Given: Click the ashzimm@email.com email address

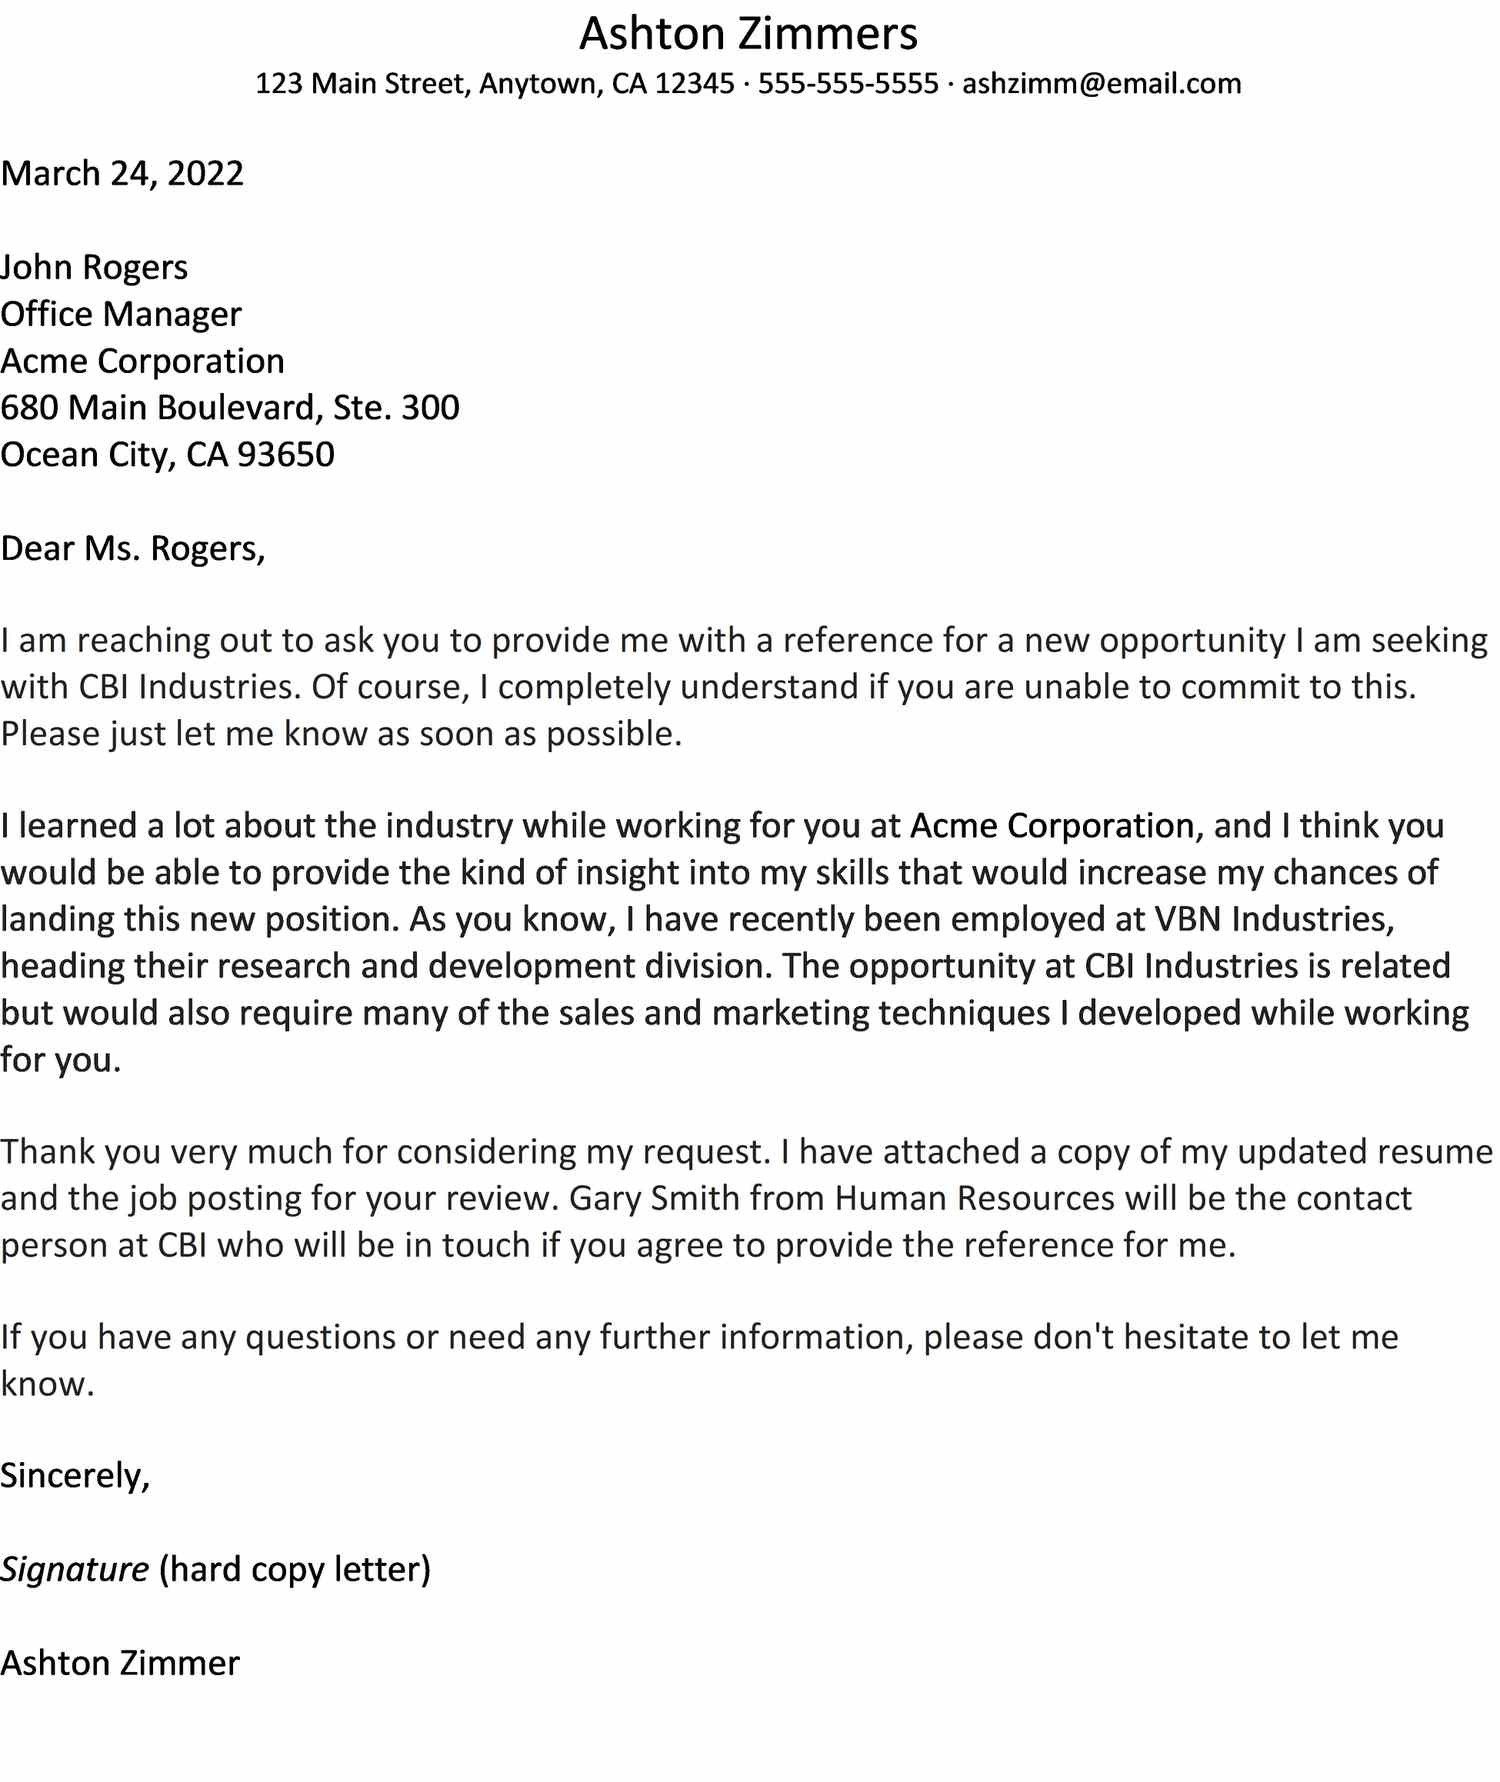Looking at the screenshot, I should pos(1101,83).
